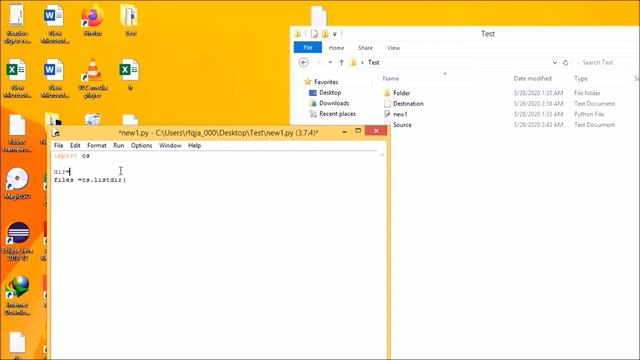Click the Favorites star in navigation pane
Image resolution: width=640 pixels, height=360 pixels.
[308, 82]
